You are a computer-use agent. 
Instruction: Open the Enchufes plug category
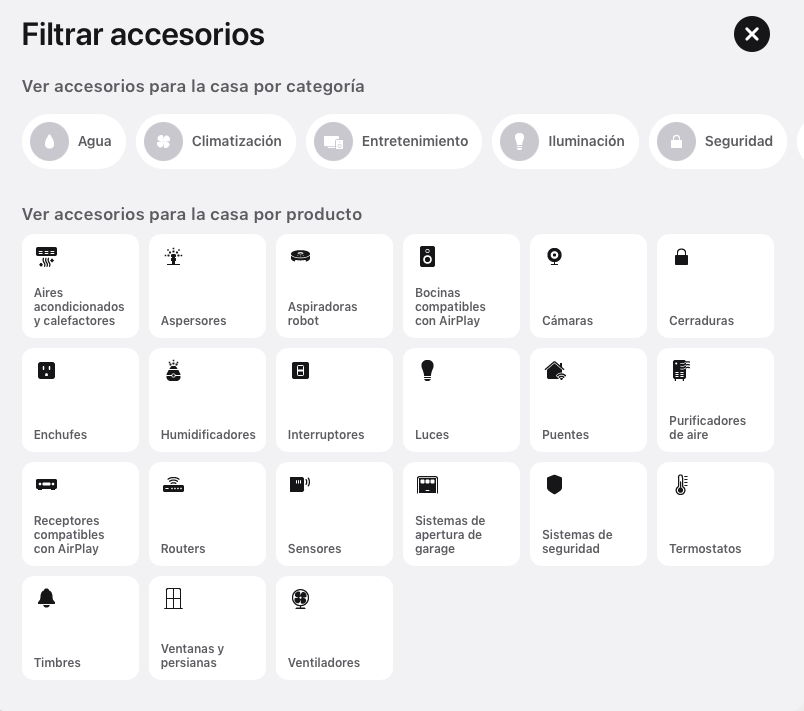tap(80, 399)
